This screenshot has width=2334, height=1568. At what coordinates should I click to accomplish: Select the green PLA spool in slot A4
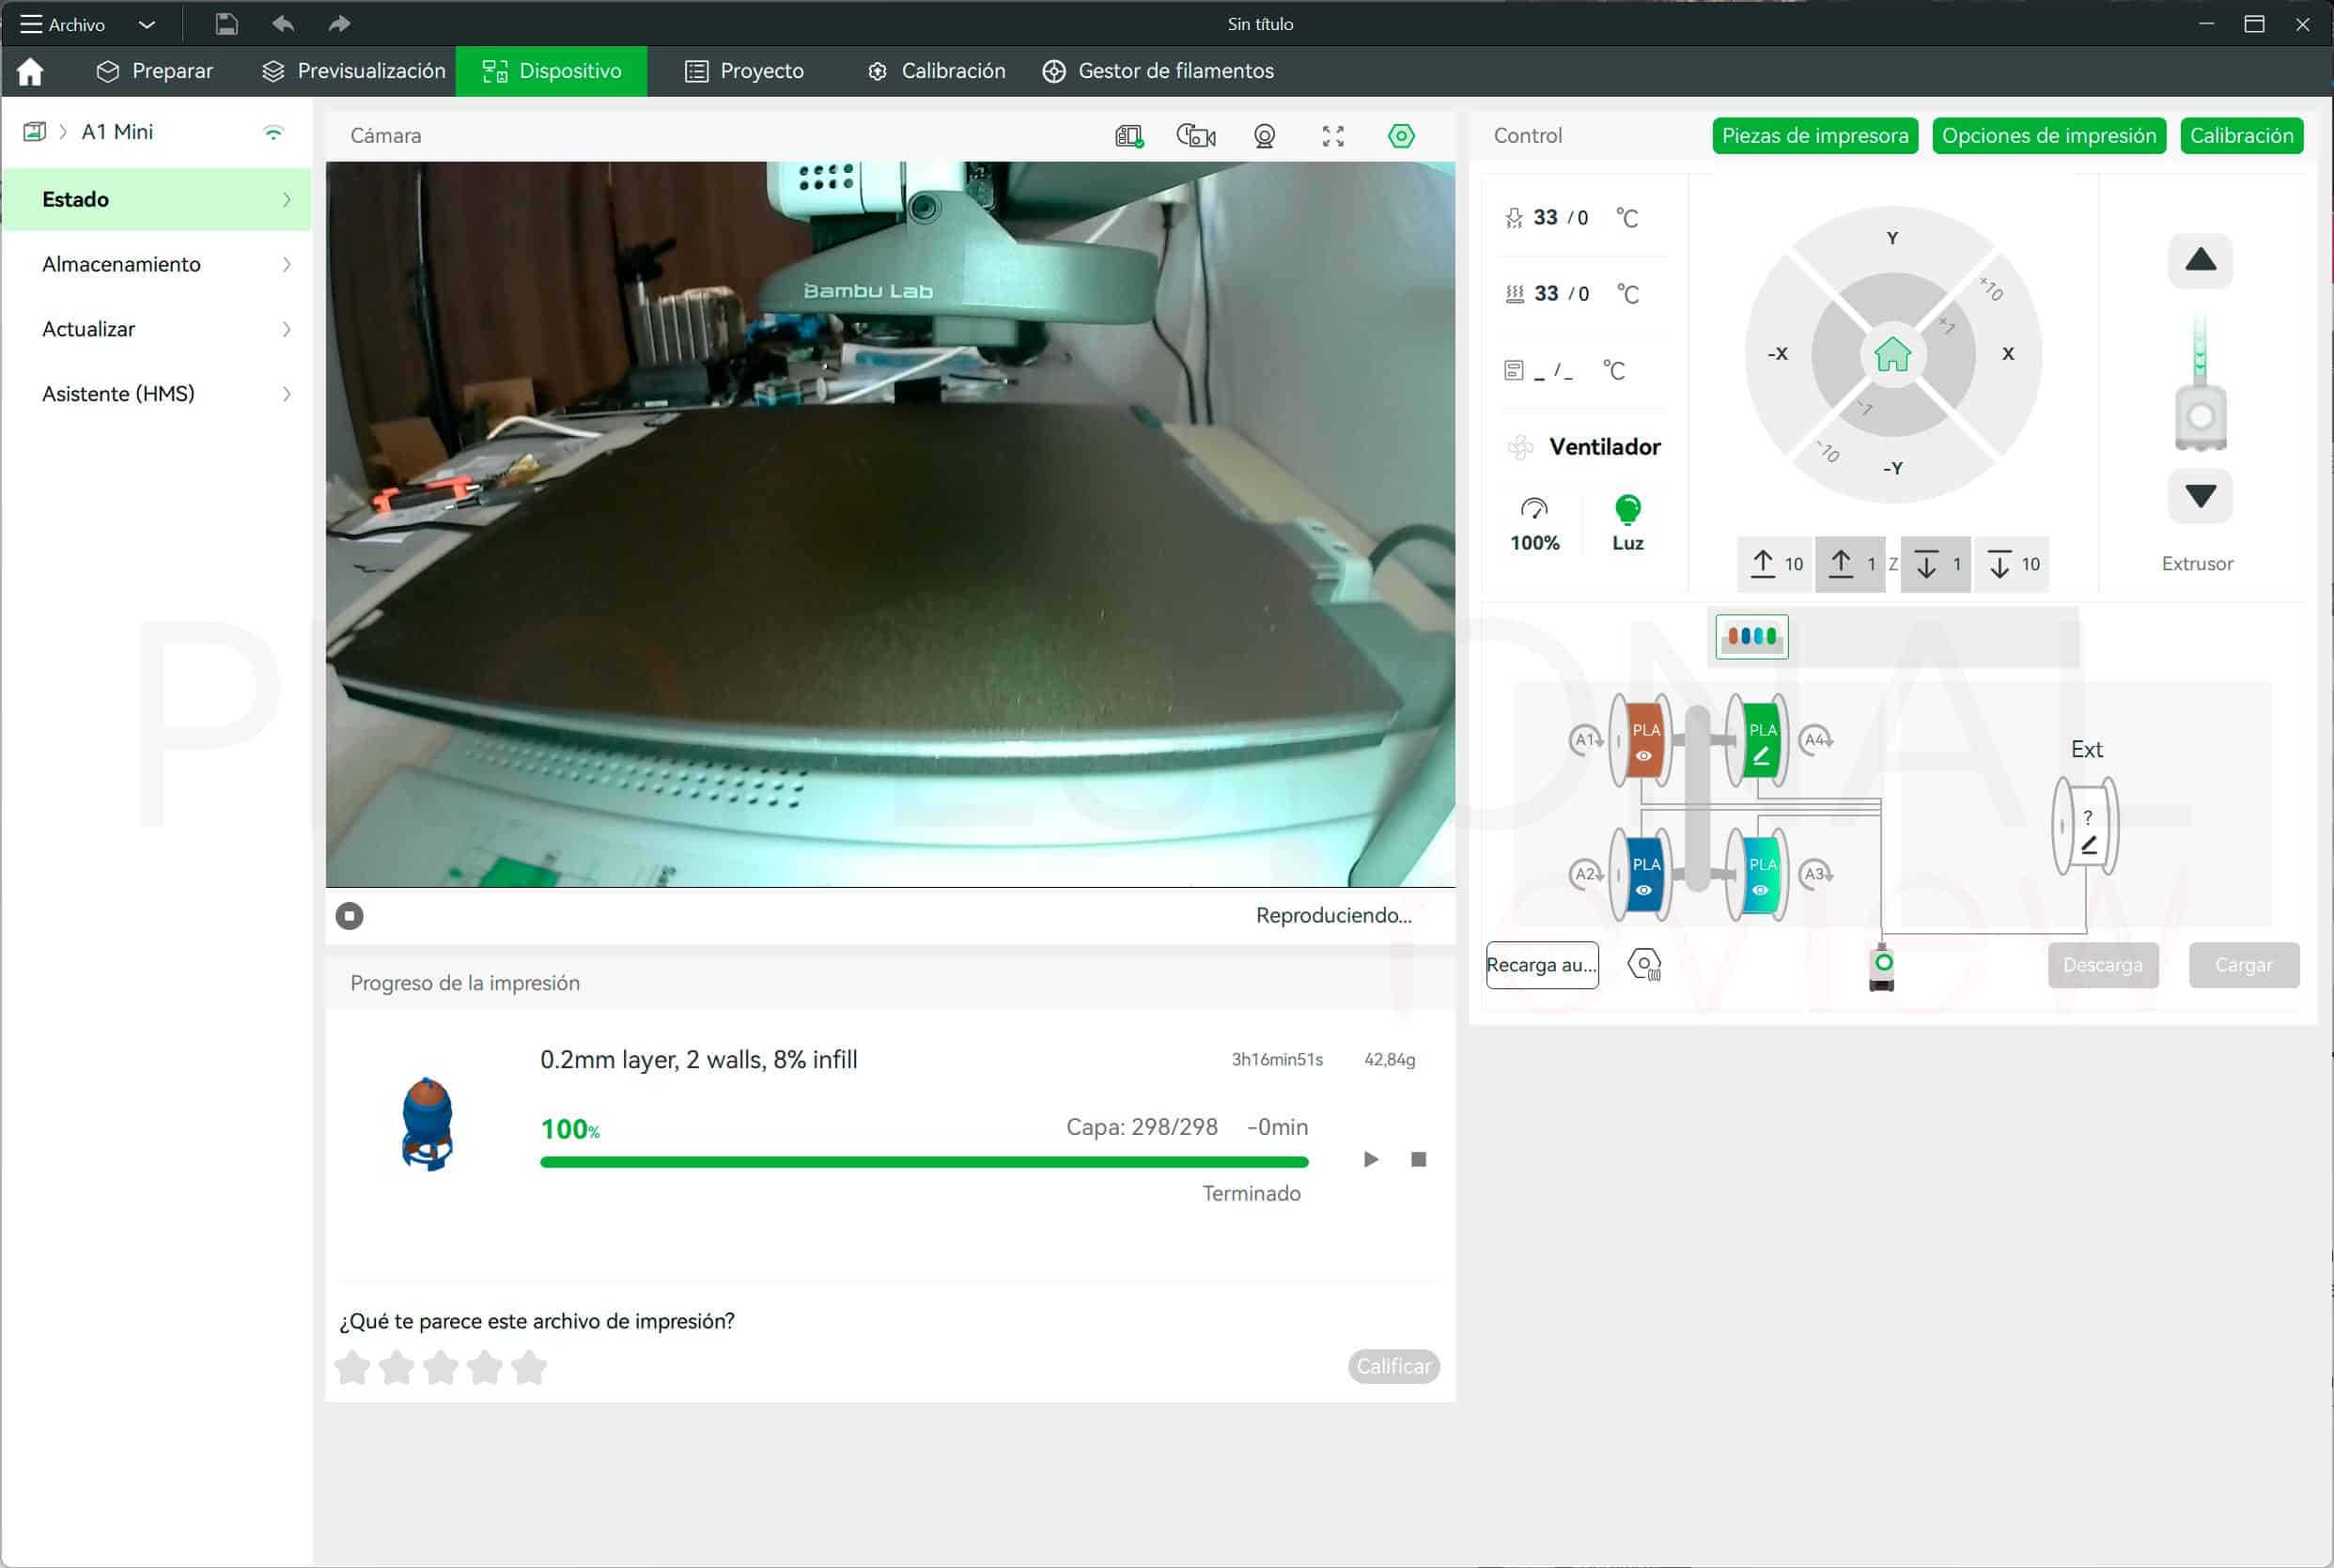click(1757, 740)
